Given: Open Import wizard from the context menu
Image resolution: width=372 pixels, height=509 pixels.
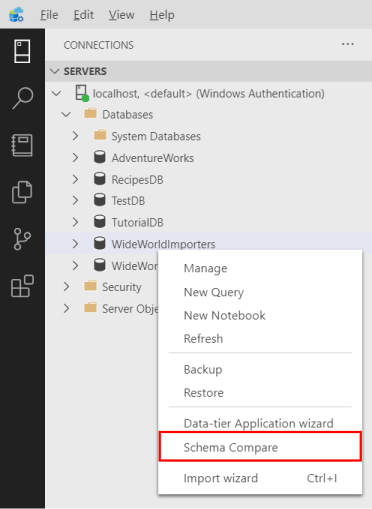Looking at the screenshot, I should click(x=260, y=478).
